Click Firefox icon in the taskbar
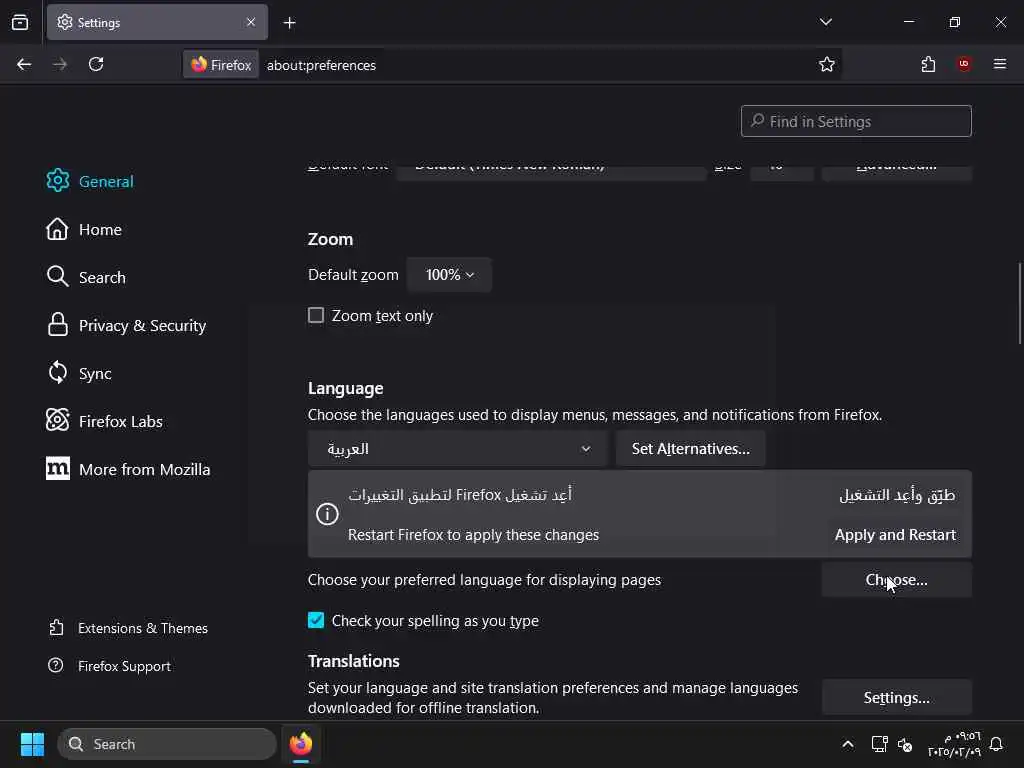The width and height of the screenshot is (1024, 768). click(301, 744)
